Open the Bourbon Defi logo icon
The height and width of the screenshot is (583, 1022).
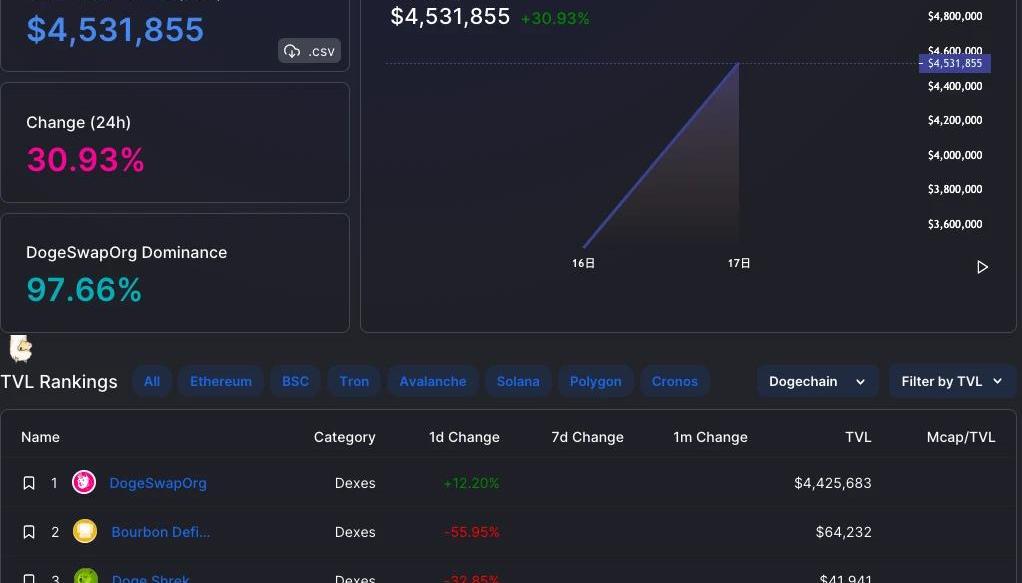coord(85,531)
